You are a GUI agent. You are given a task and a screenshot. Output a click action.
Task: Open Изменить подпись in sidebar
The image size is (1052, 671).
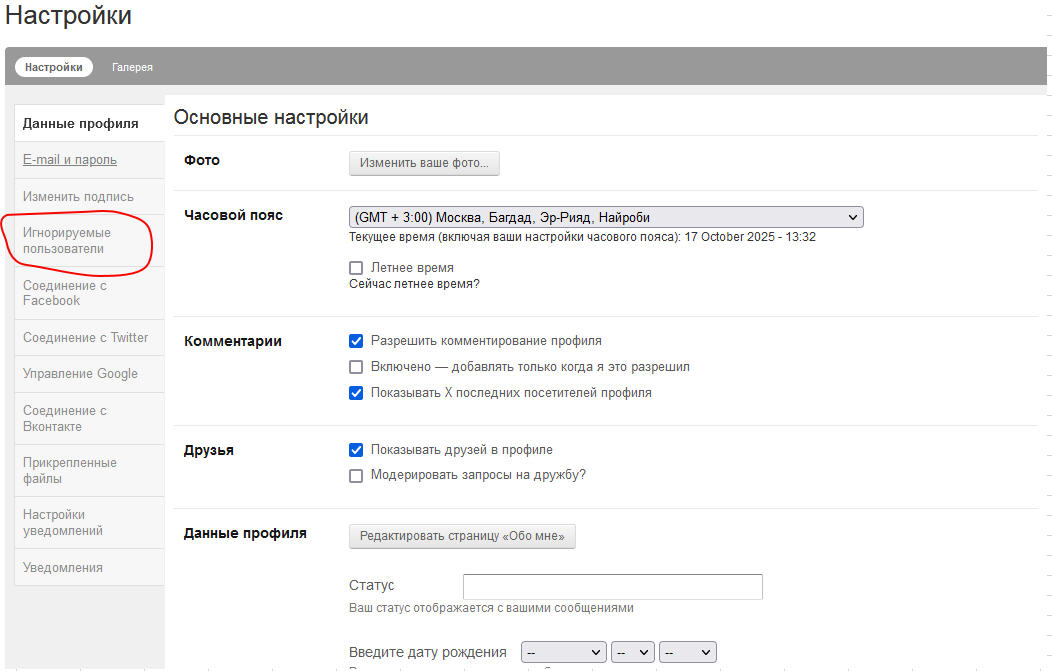(x=78, y=197)
